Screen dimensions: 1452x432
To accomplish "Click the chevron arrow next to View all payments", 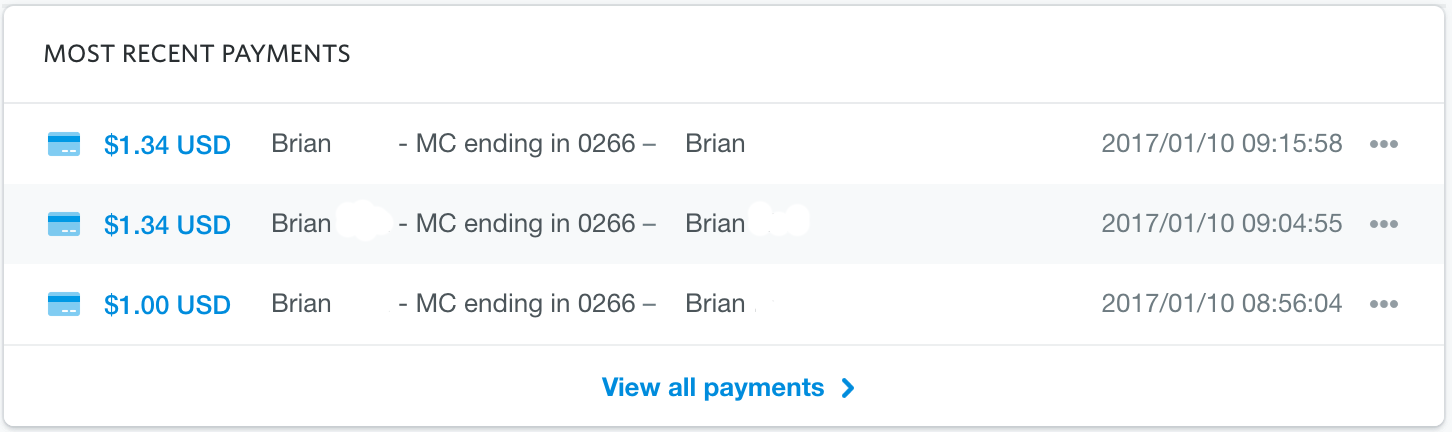I will pyautogui.click(x=848, y=388).
